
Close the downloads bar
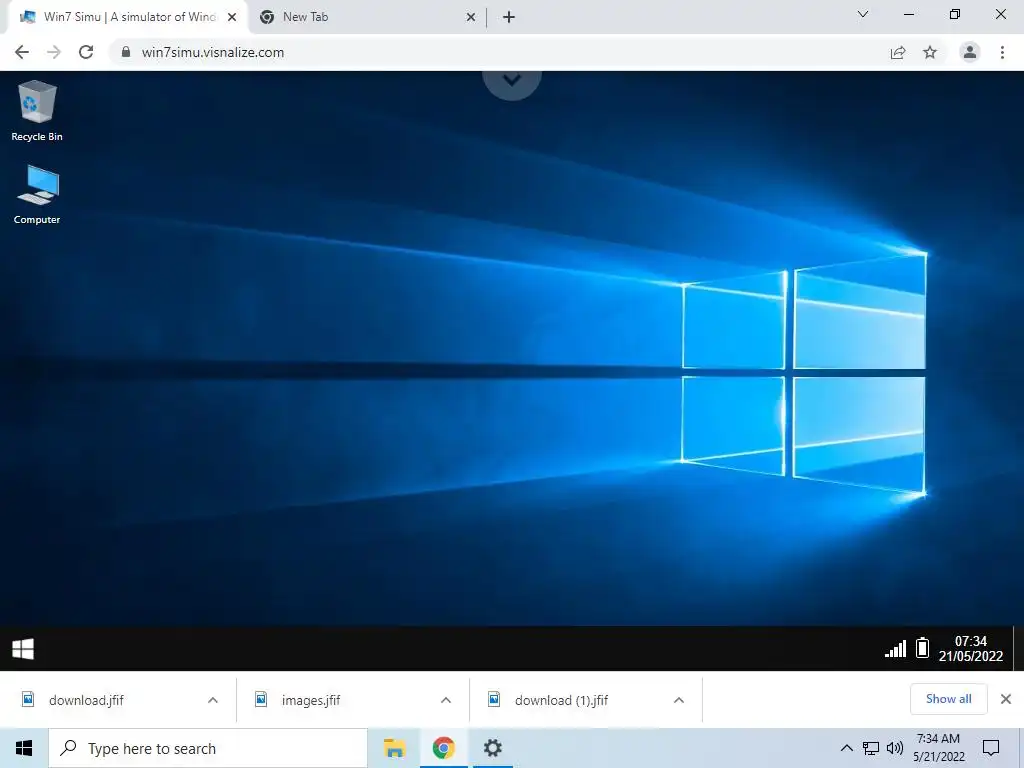1006,699
